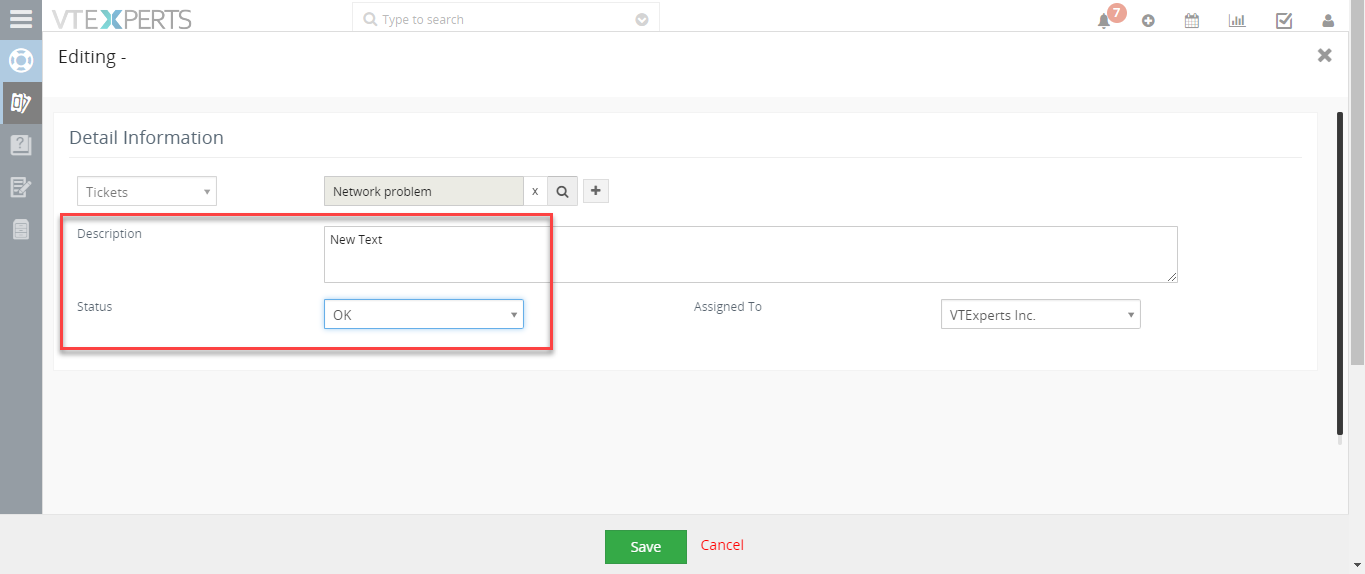Open the reports bar chart icon

pyautogui.click(x=1237, y=20)
